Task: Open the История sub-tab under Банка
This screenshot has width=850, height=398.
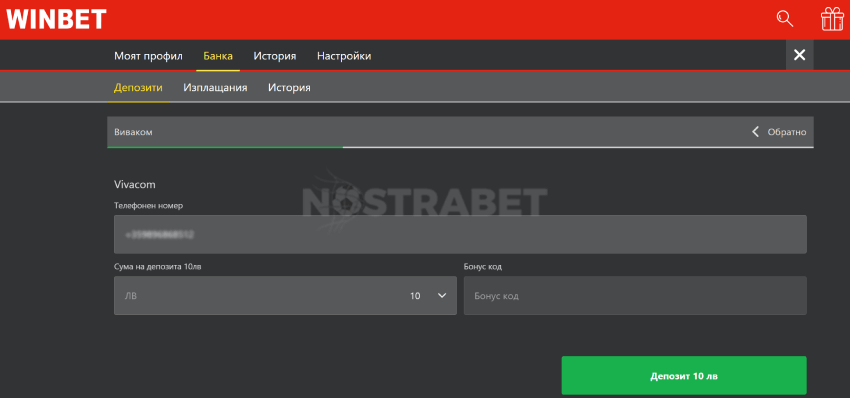Action: tap(289, 87)
